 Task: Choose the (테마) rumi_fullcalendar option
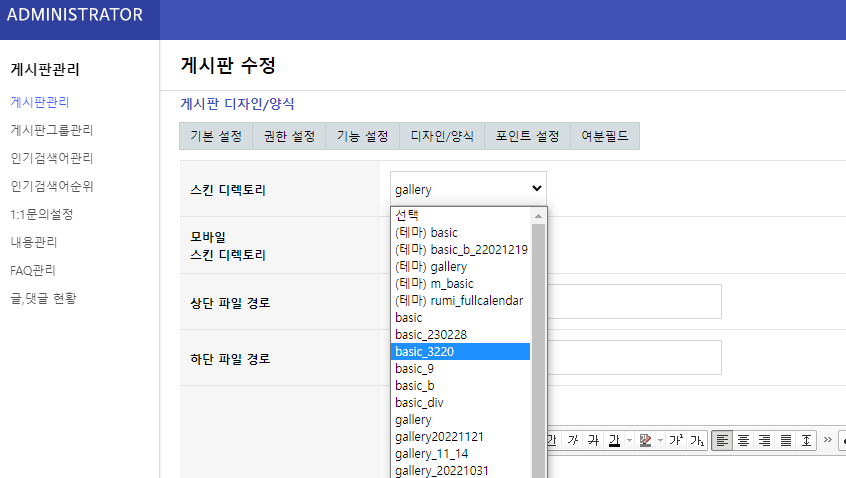459,300
